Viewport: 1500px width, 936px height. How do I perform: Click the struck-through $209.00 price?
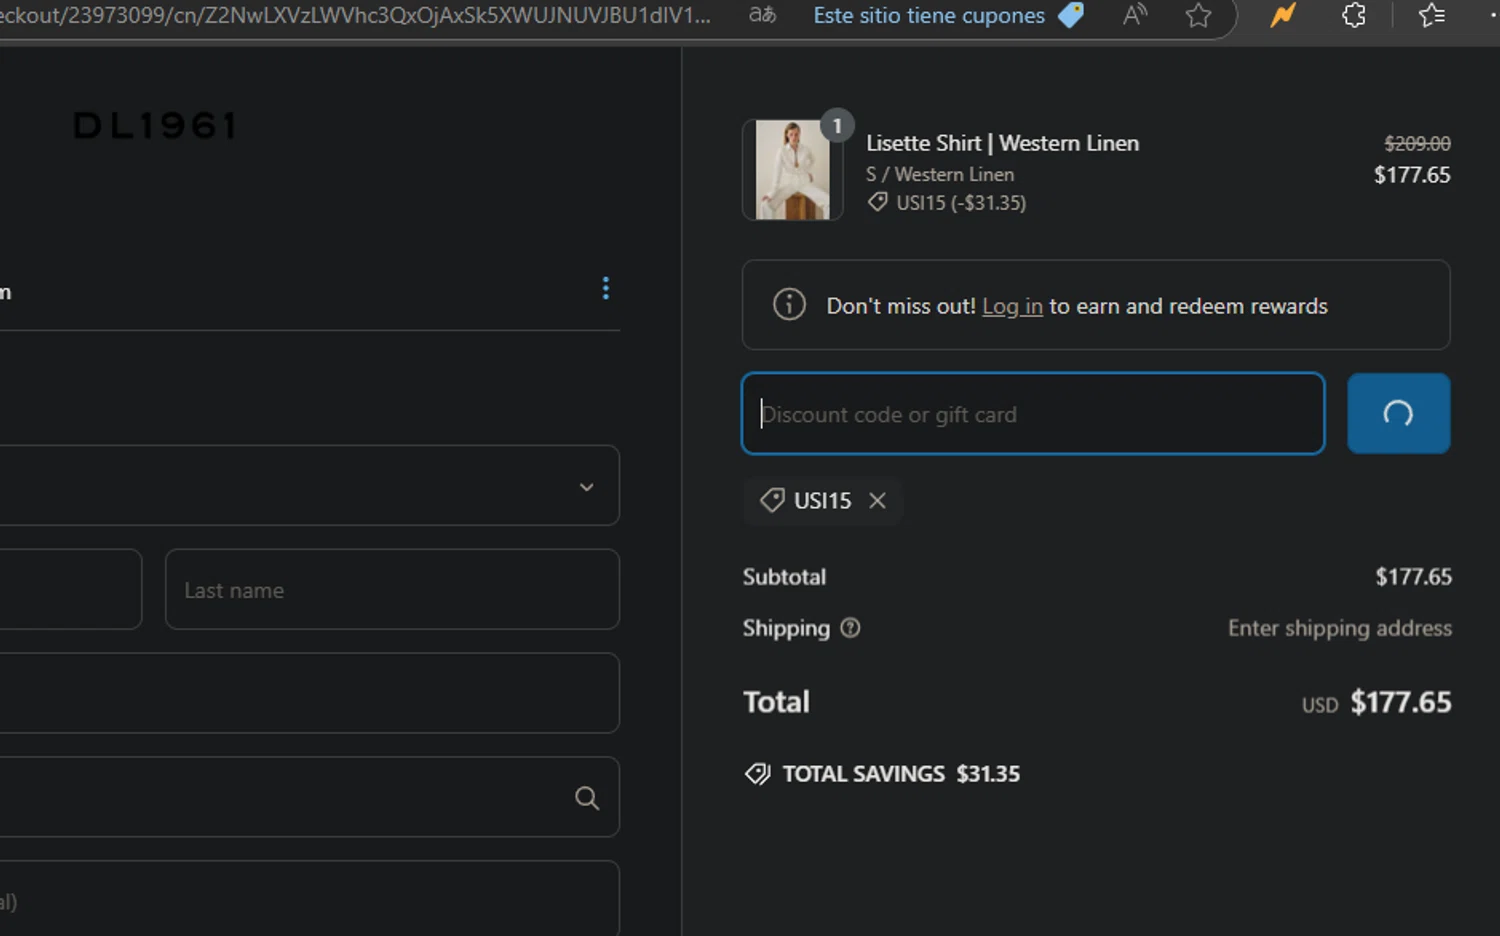click(1417, 143)
